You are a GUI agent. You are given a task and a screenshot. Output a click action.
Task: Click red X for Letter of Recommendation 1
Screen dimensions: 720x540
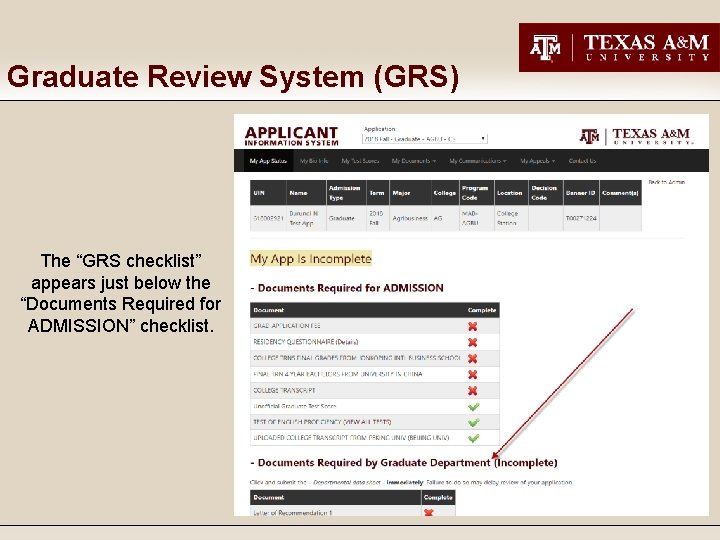point(429,512)
